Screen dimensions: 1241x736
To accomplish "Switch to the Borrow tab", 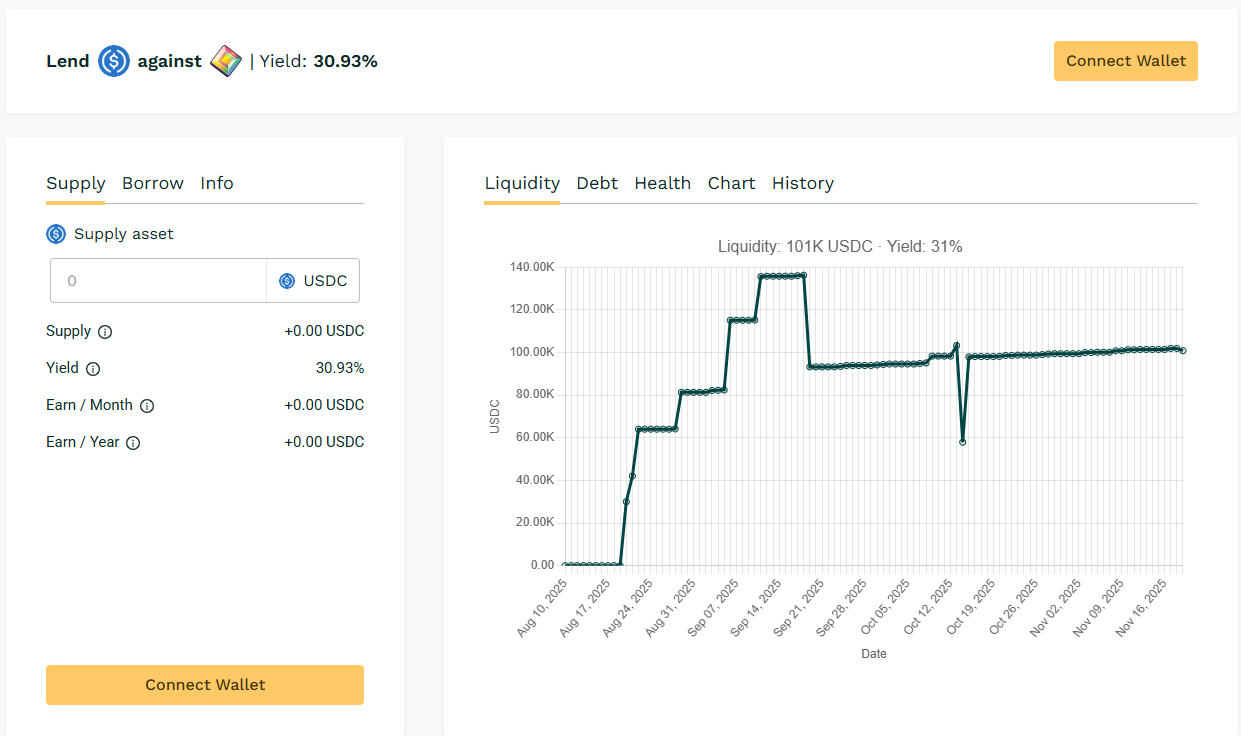I will click(x=153, y=183).
